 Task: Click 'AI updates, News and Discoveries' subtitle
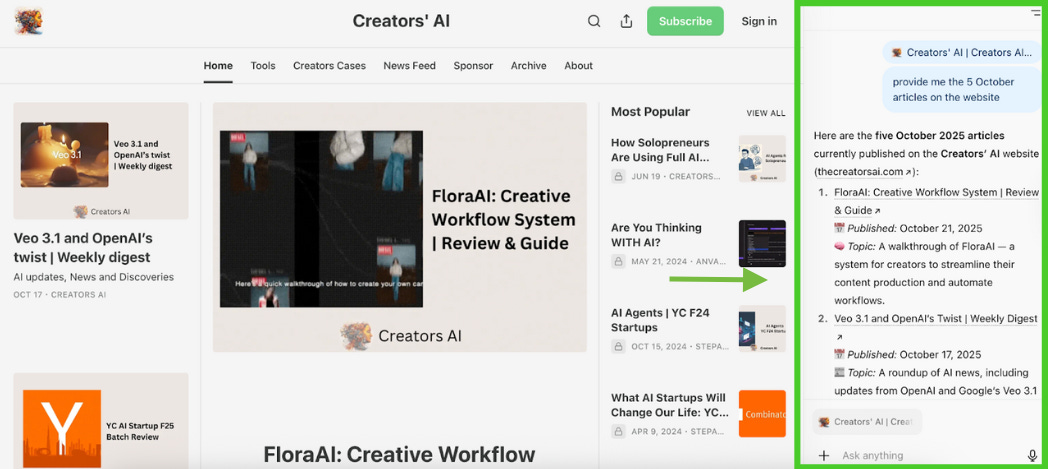[x=94, y=277]
